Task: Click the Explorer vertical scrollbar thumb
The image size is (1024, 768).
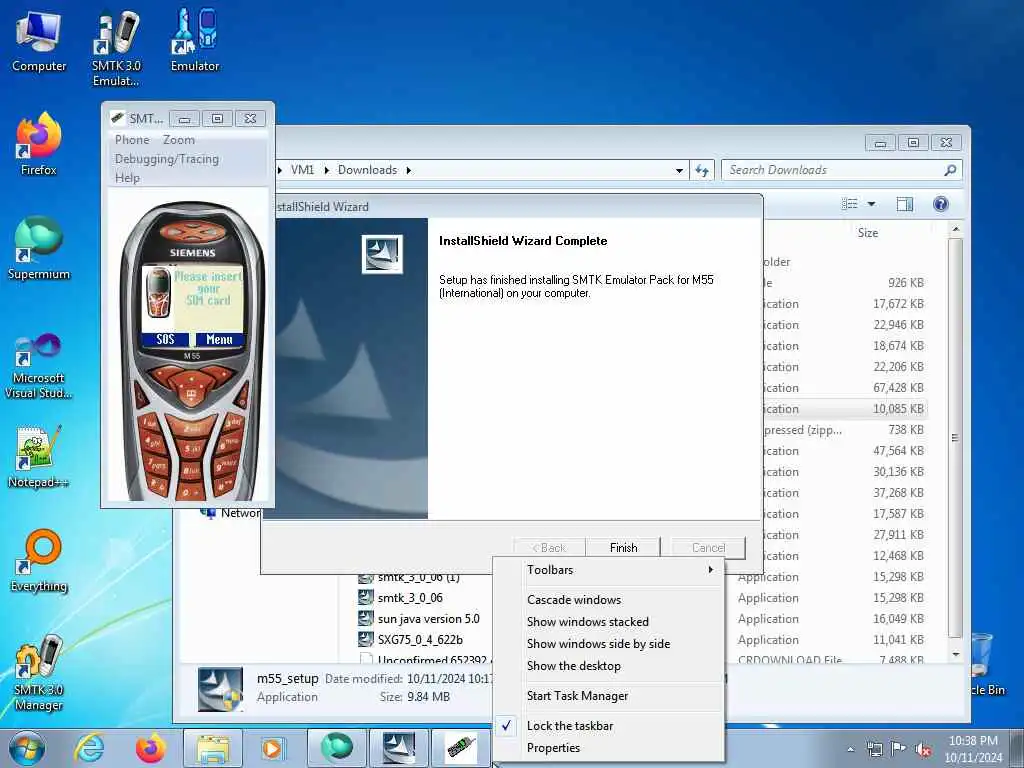Action: (x=955, y=437)
